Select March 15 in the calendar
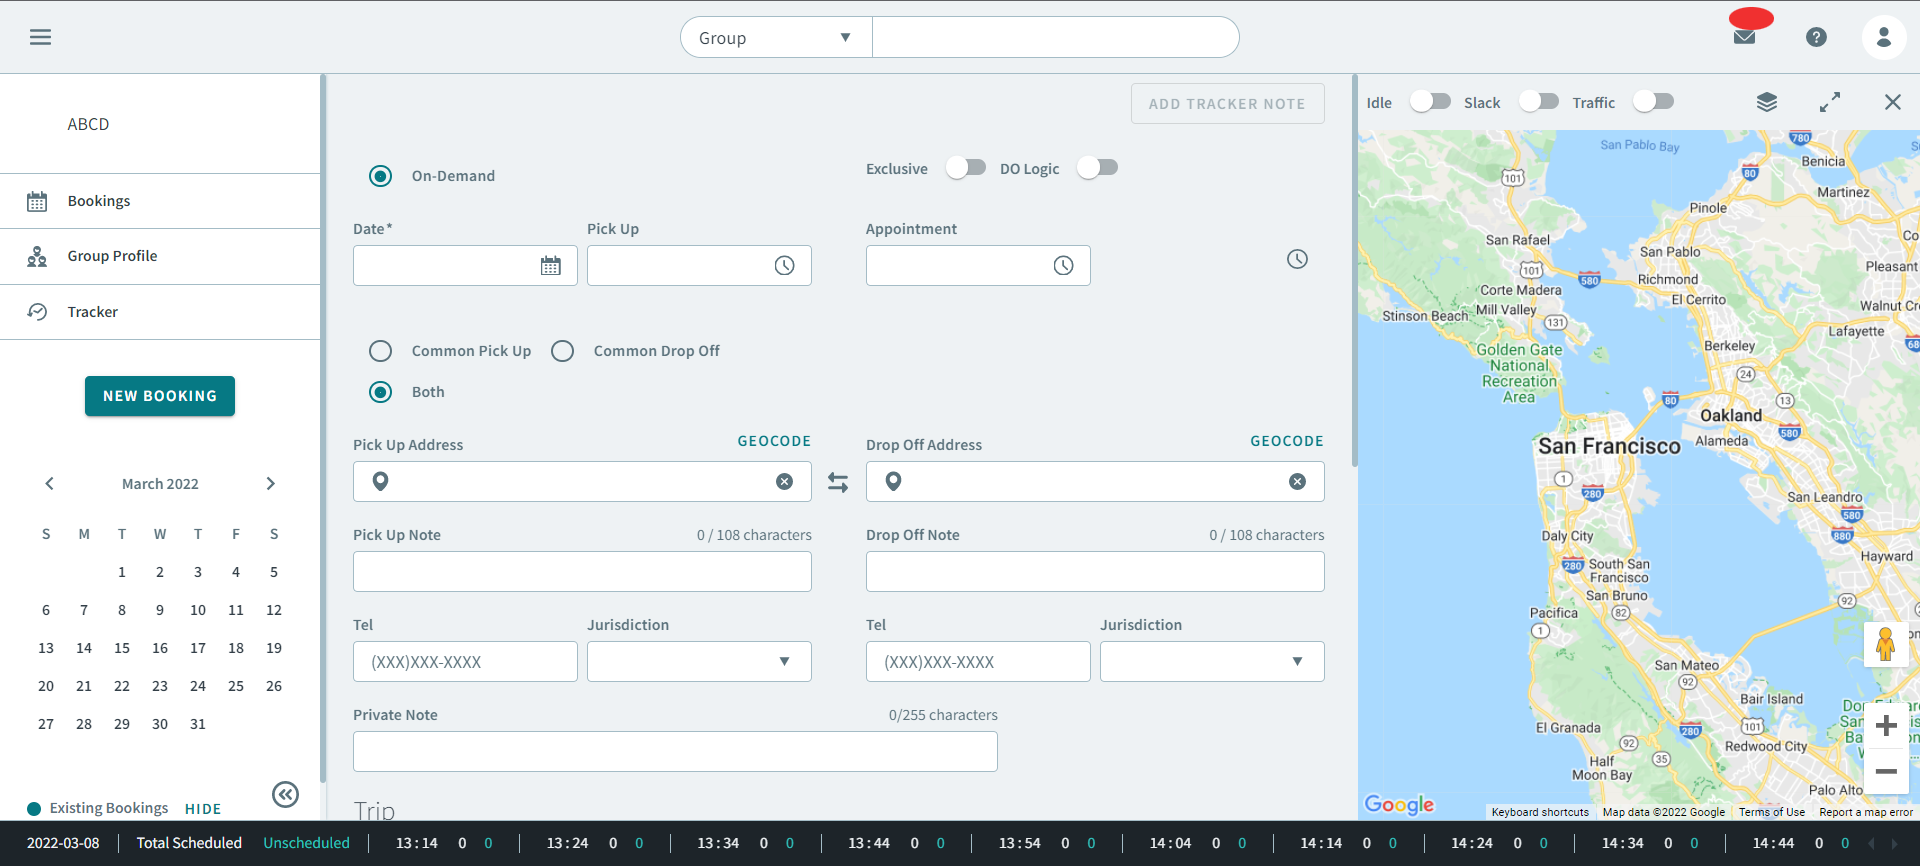 (122, 648)
